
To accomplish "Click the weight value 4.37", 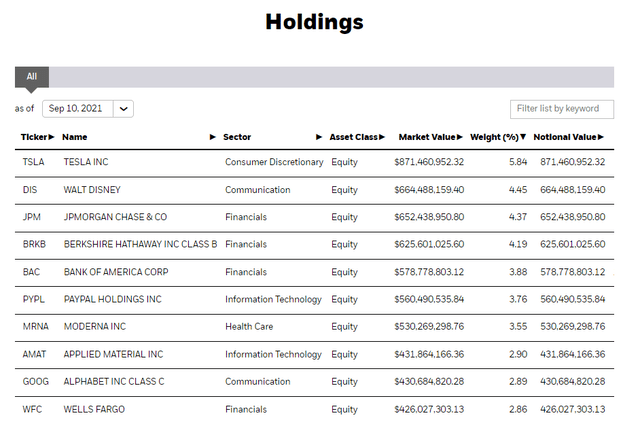I will pyautogui.click(x=518, y=217).
